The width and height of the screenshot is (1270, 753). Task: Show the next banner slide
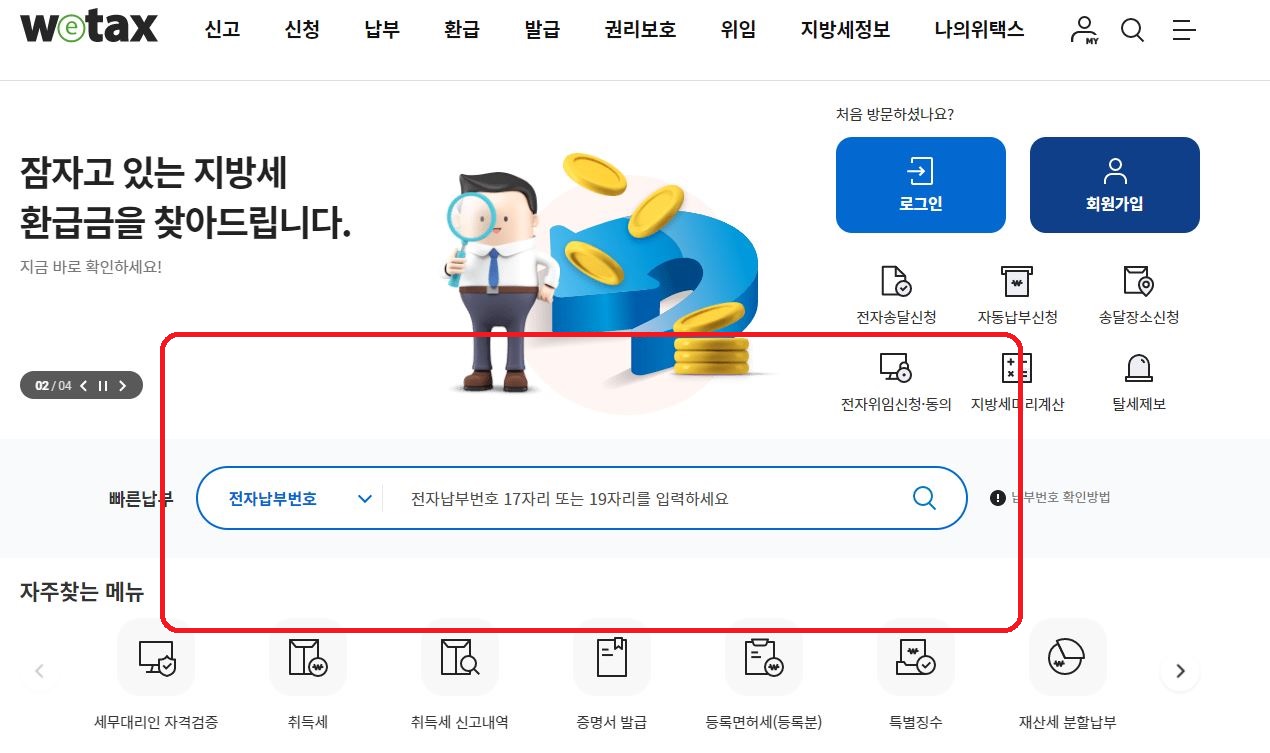[123, 386]
